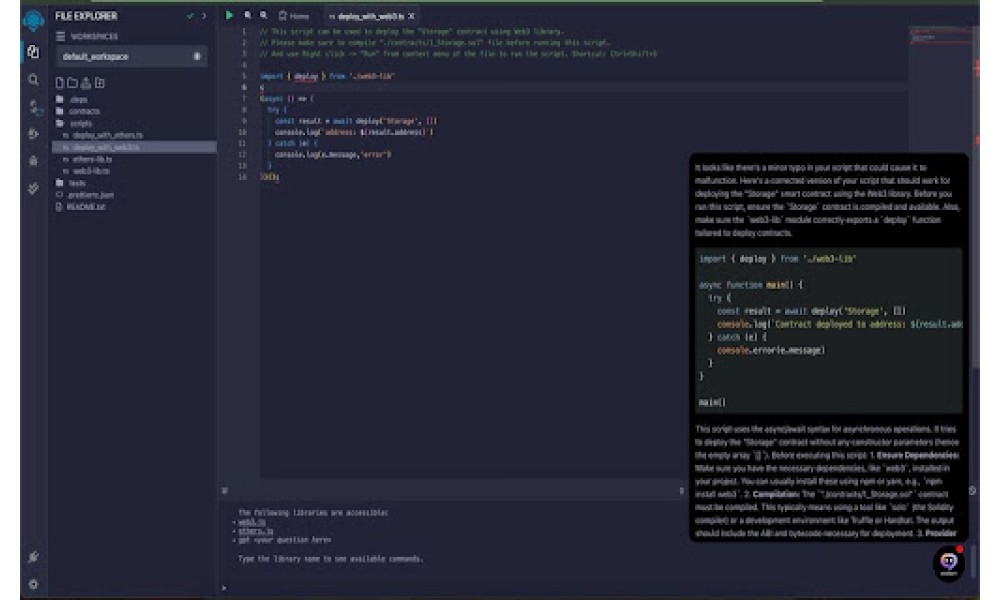Expand the .deps folder
Screen dimensions: 1000x600
click(71, 99)
